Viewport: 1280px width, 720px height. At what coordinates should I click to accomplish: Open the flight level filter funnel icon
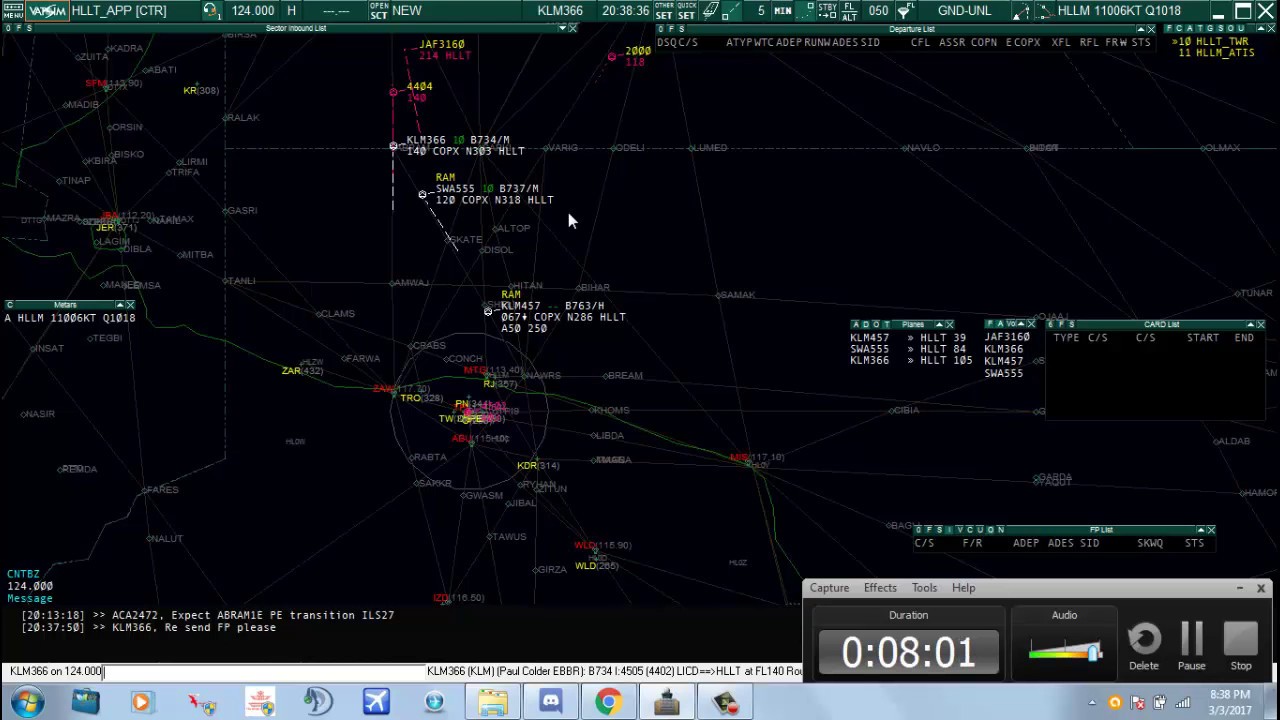904,11
